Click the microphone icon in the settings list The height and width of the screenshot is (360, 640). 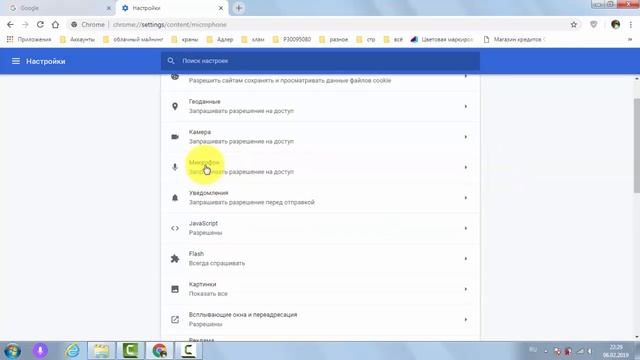tap(175, 167)
